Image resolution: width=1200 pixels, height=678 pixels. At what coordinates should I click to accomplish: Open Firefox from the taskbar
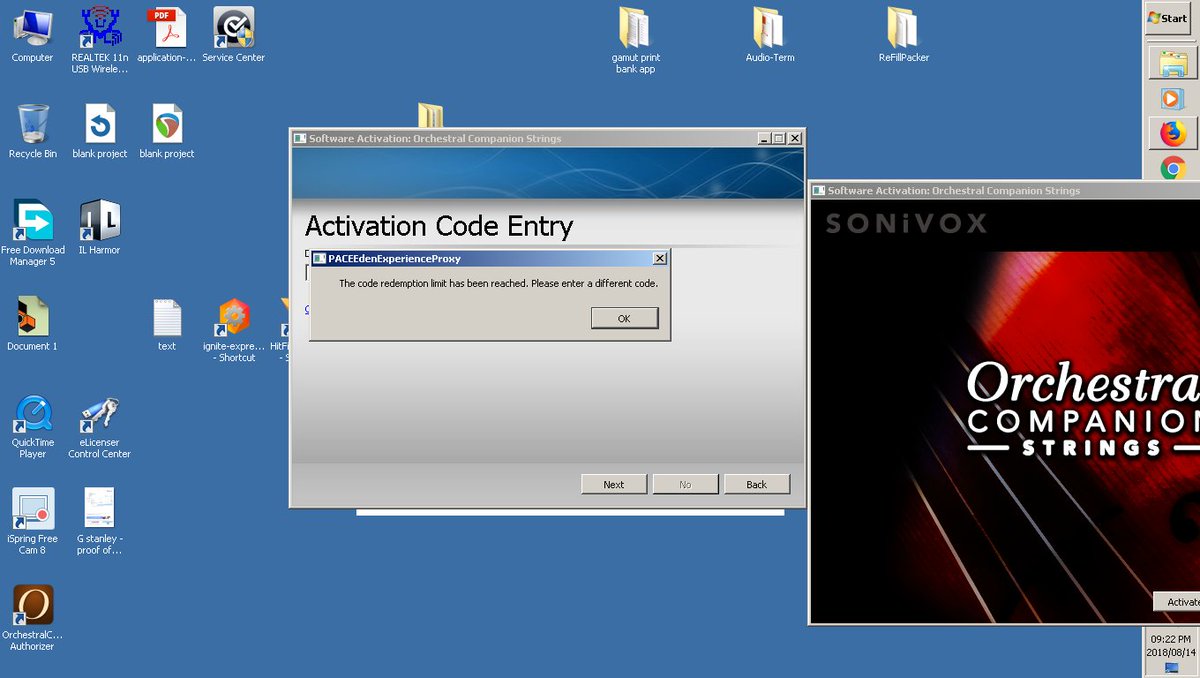pyautogui.click(x=1172, y=133)
